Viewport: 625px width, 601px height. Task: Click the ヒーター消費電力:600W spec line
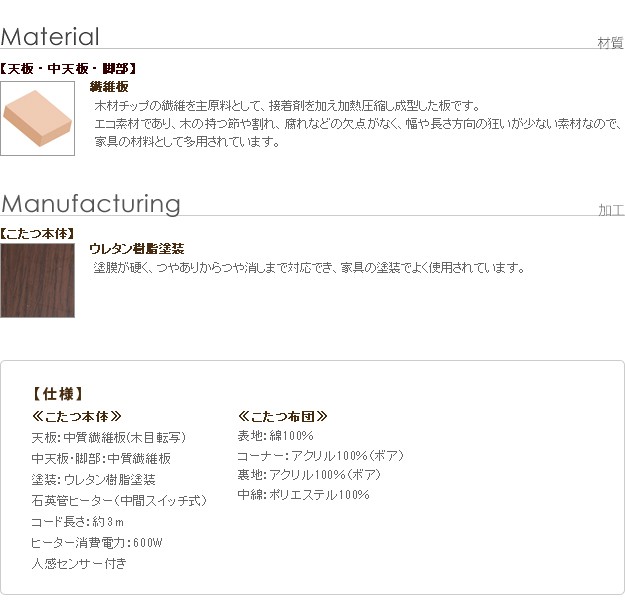[x=96, y=542]
